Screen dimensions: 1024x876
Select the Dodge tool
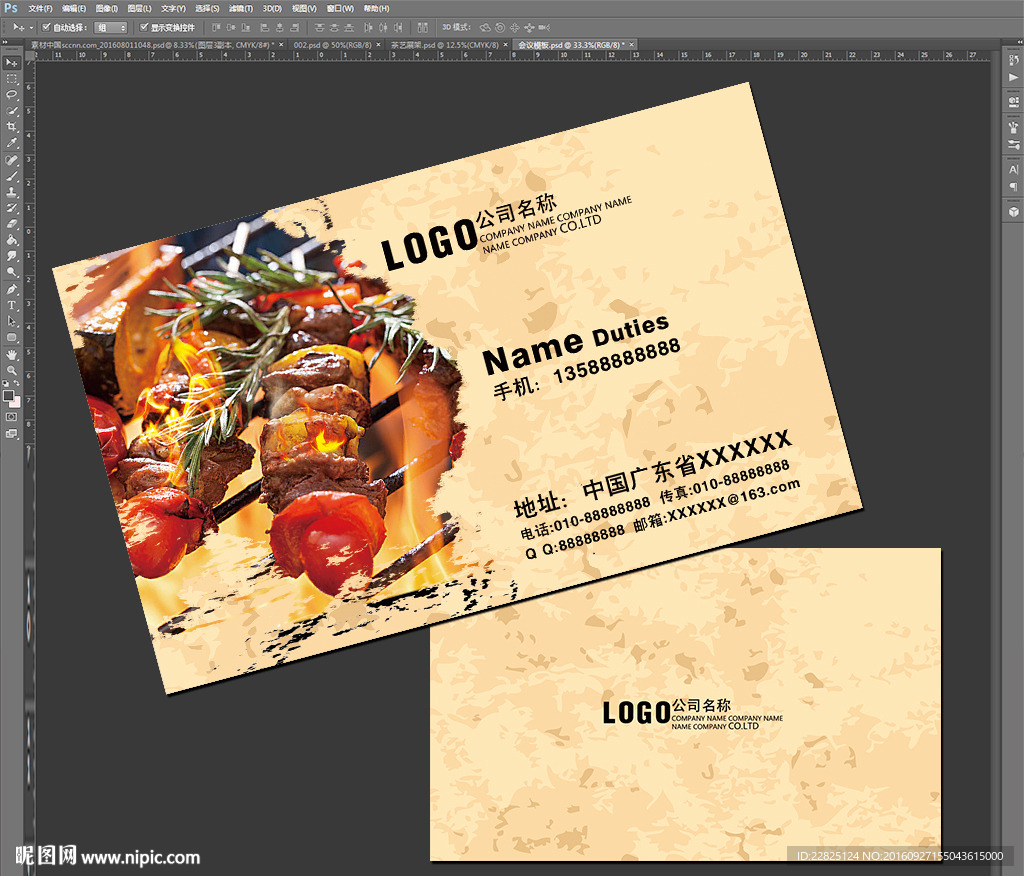(x=11, y=272)
